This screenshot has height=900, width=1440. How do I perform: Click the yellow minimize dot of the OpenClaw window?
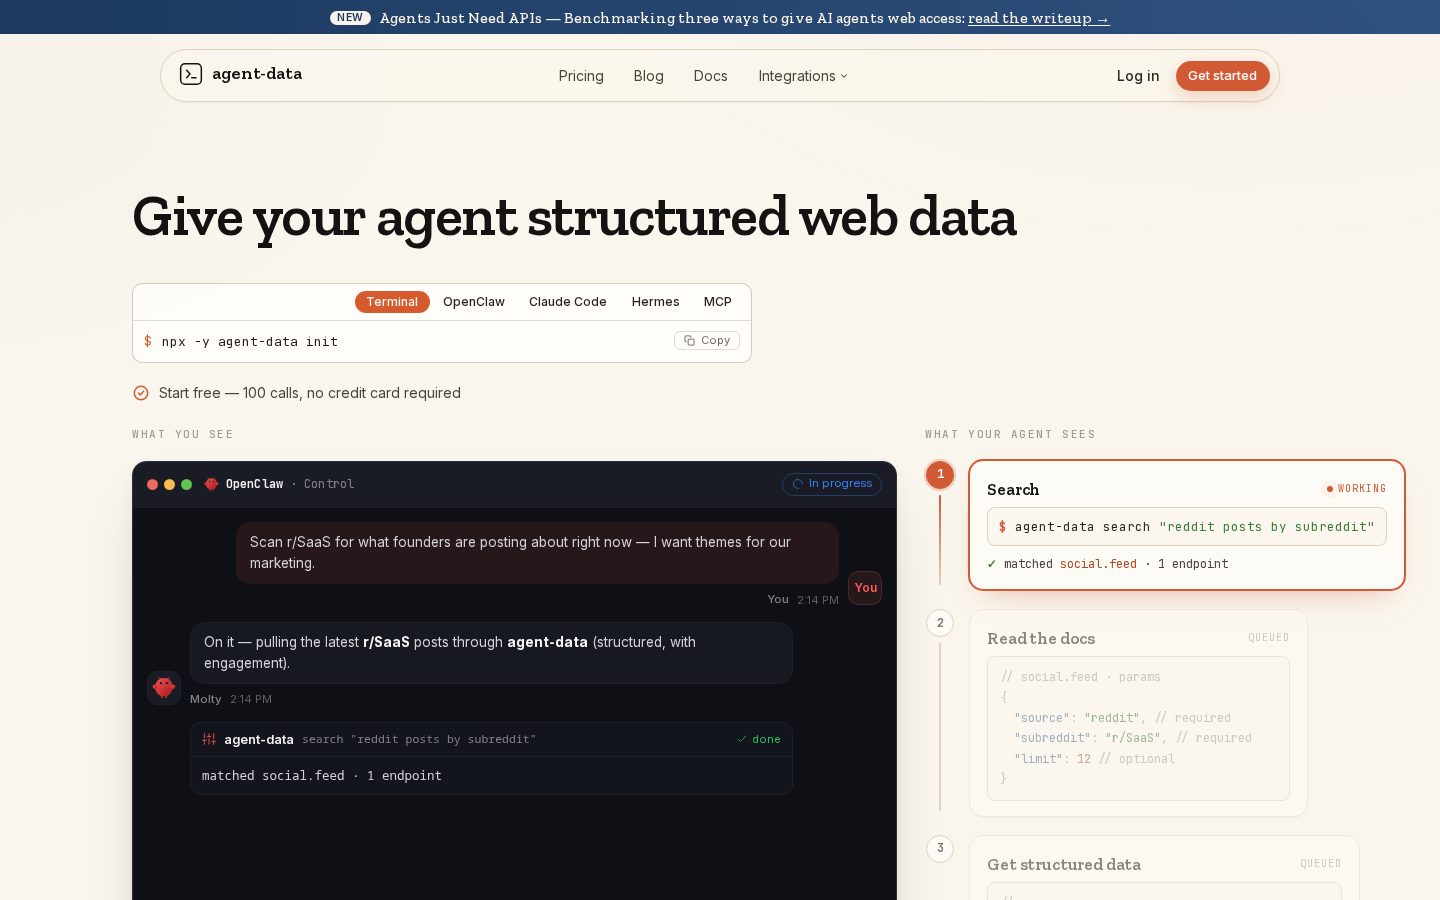169,484
